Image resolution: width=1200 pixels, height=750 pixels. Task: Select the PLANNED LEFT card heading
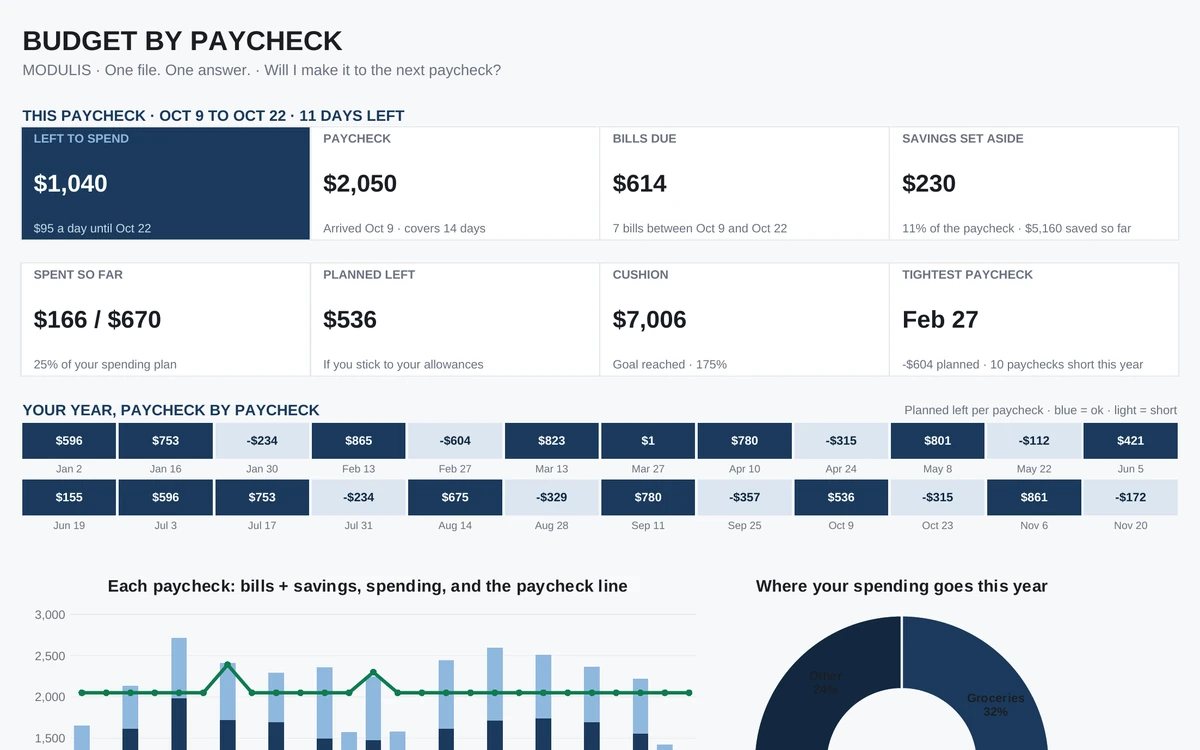point(369,274)
